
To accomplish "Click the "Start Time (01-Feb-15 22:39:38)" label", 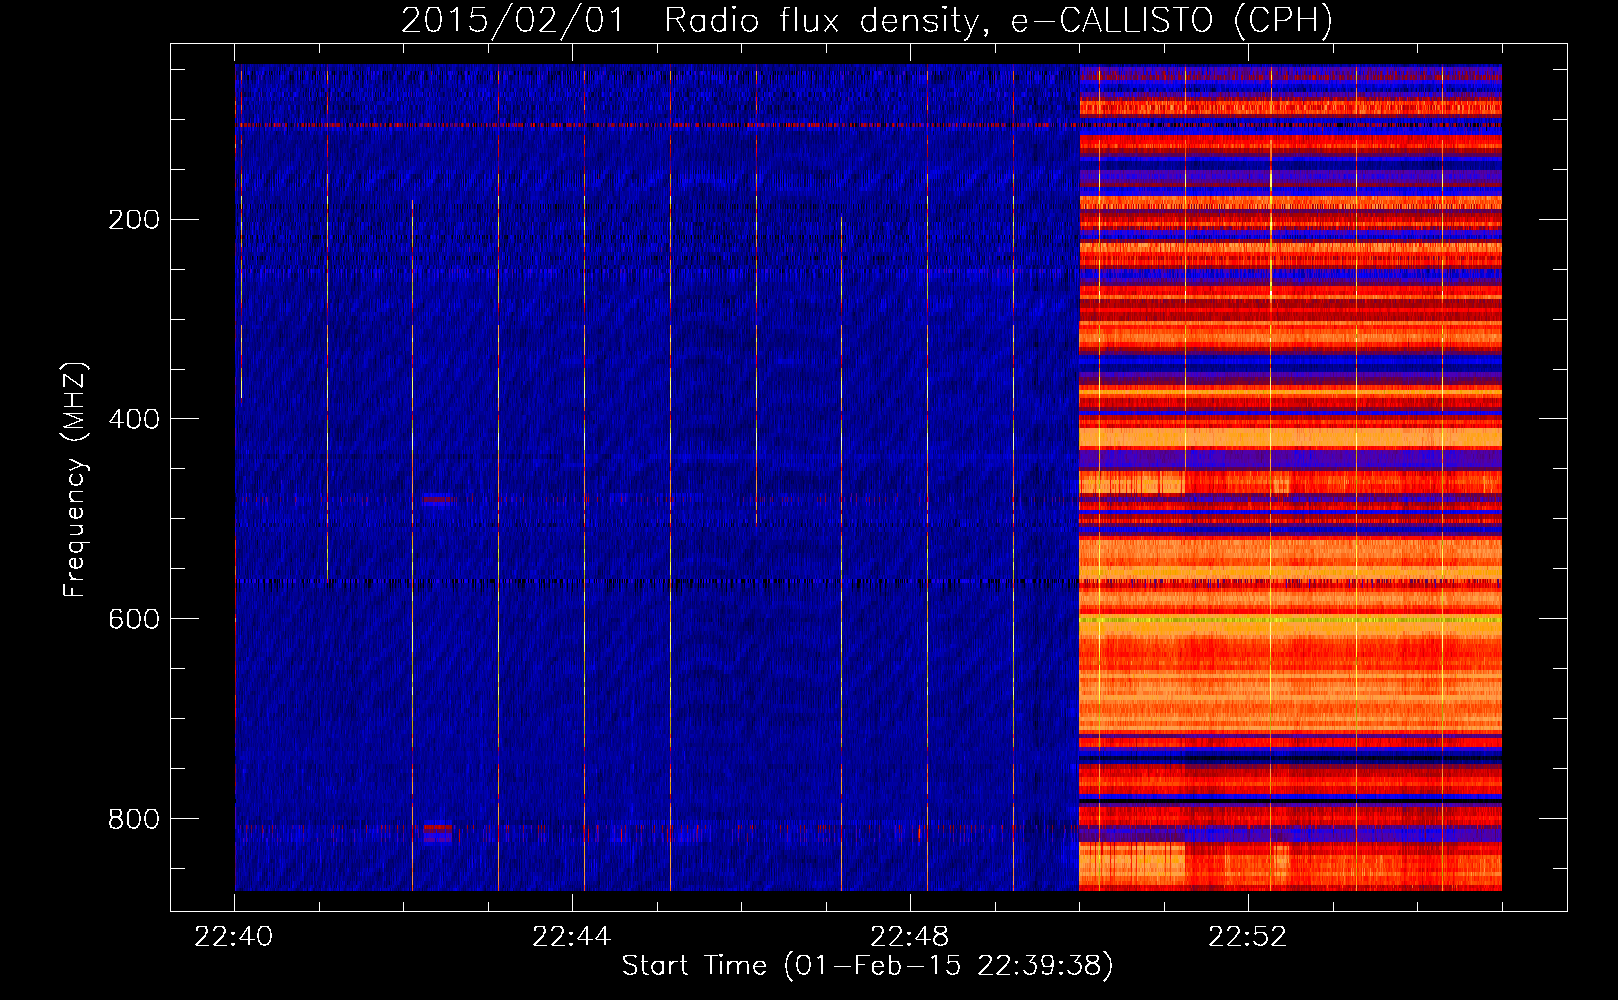I will click(x=867, y=966).
